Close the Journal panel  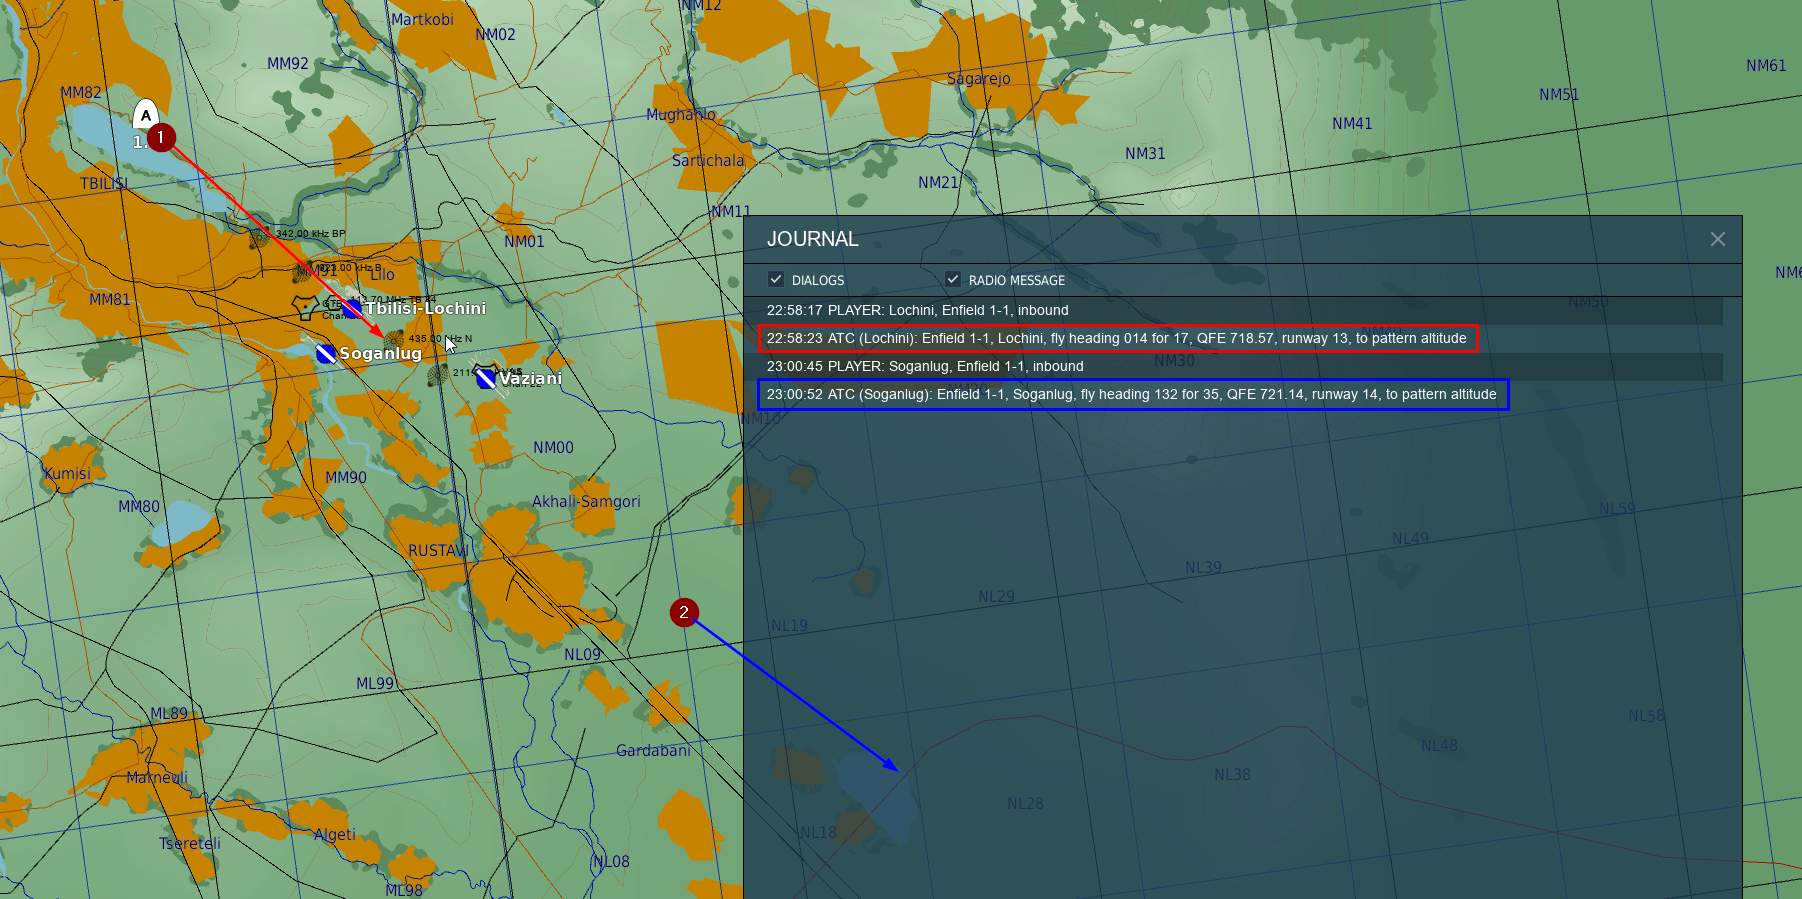tap(1718, 239)
